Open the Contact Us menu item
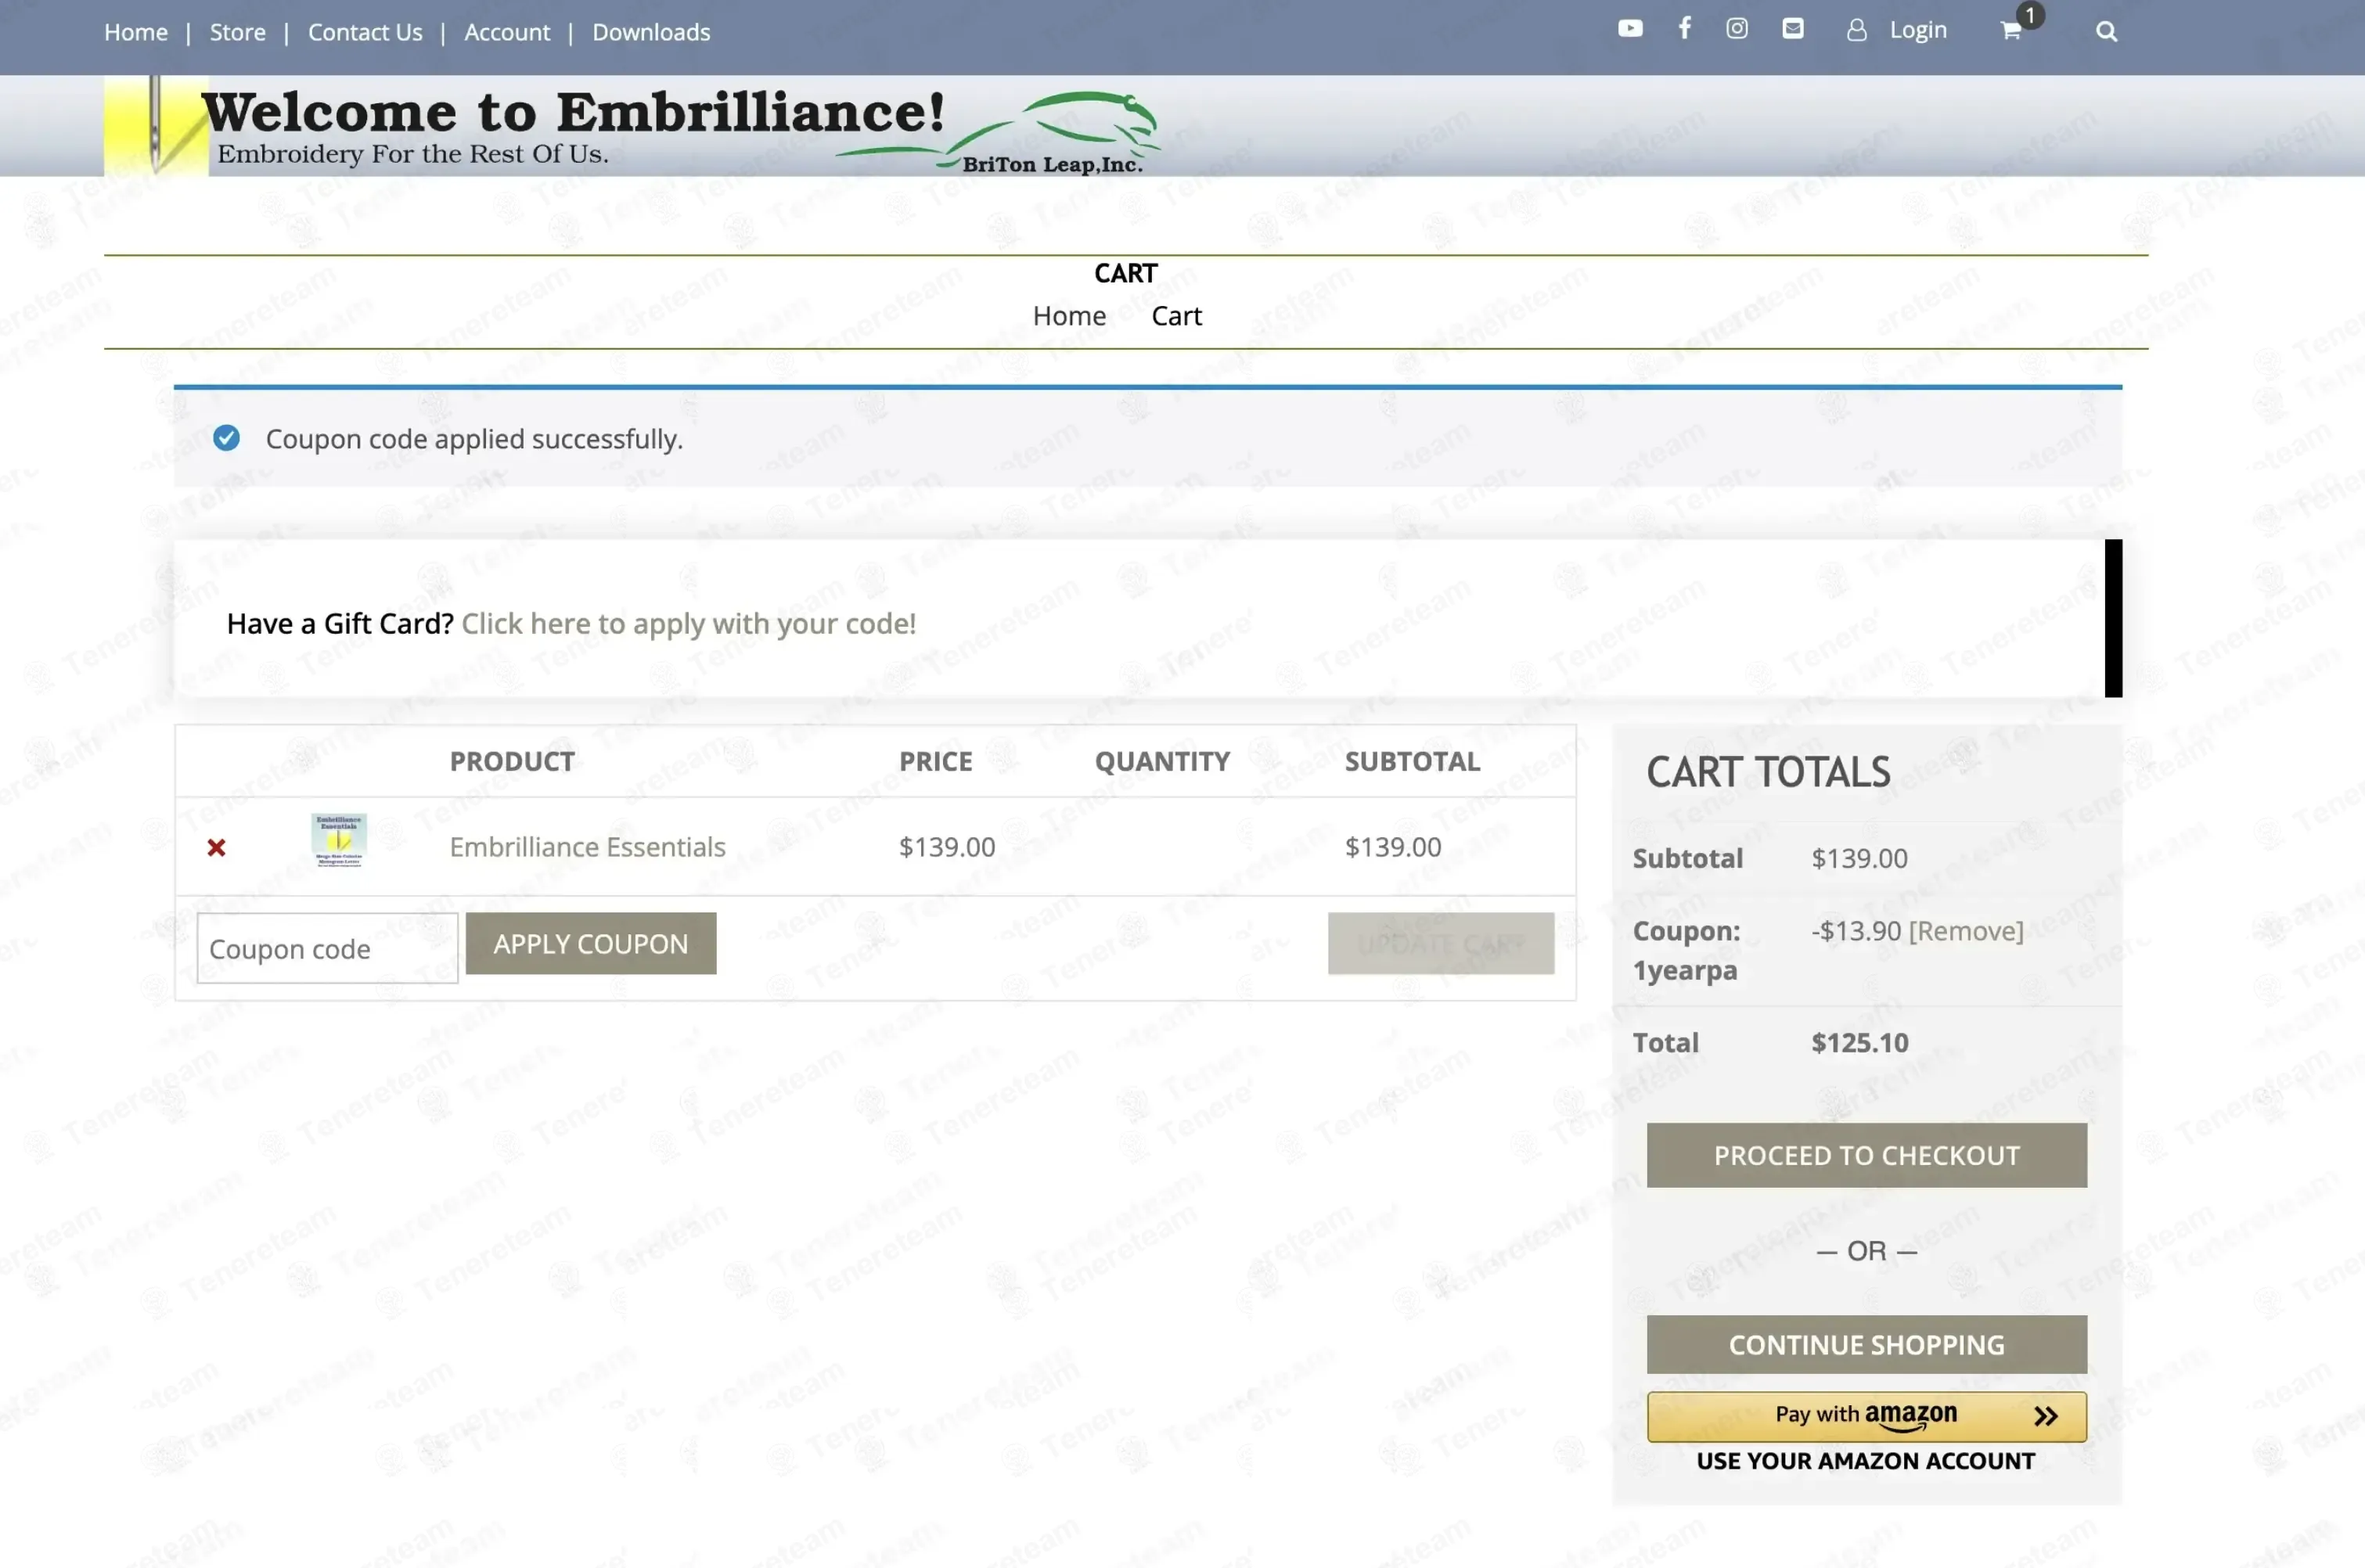Image resolution: width=2365 pixels, height=1568 pixels. click(x=365, y=32)
